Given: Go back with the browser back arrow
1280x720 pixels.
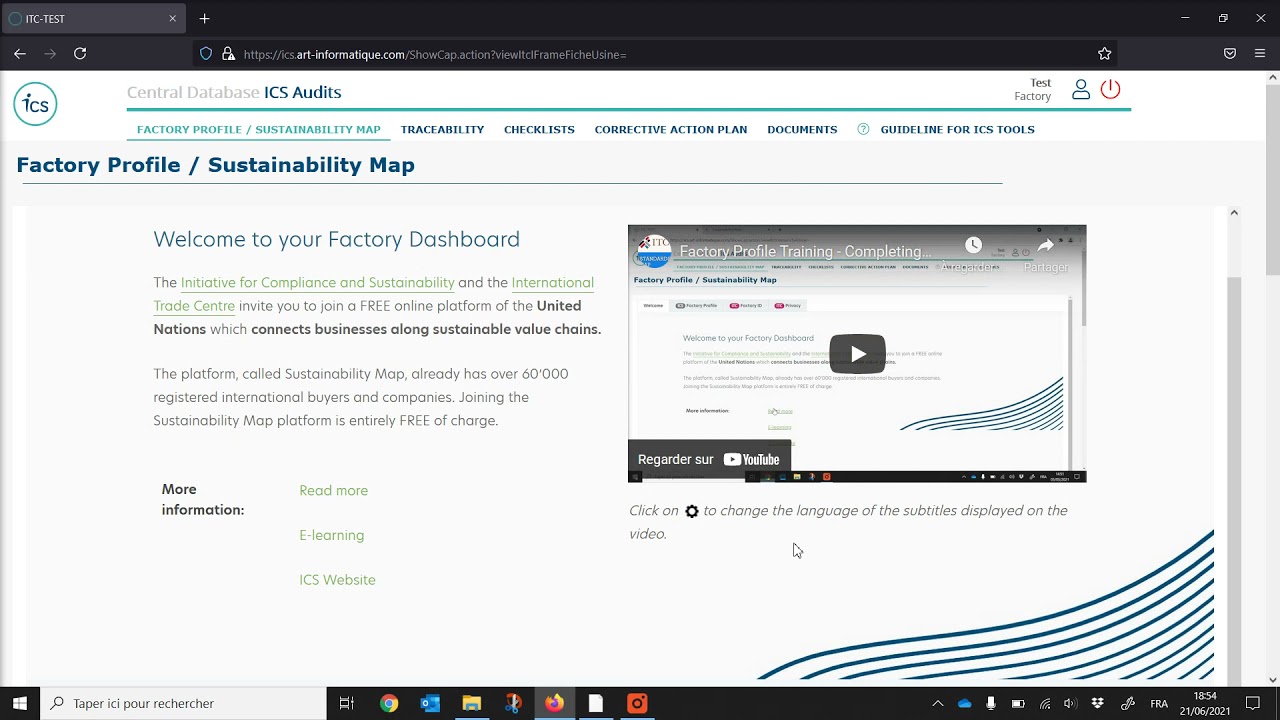Looking at the screenshot, I should pos(20,54).
